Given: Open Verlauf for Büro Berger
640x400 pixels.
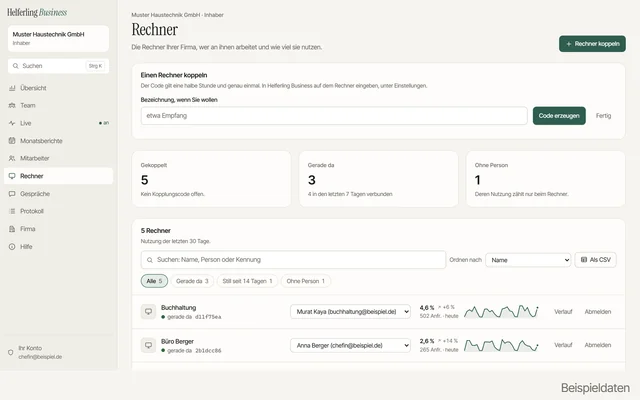Looking at the screenshot, I should [563, 345].
